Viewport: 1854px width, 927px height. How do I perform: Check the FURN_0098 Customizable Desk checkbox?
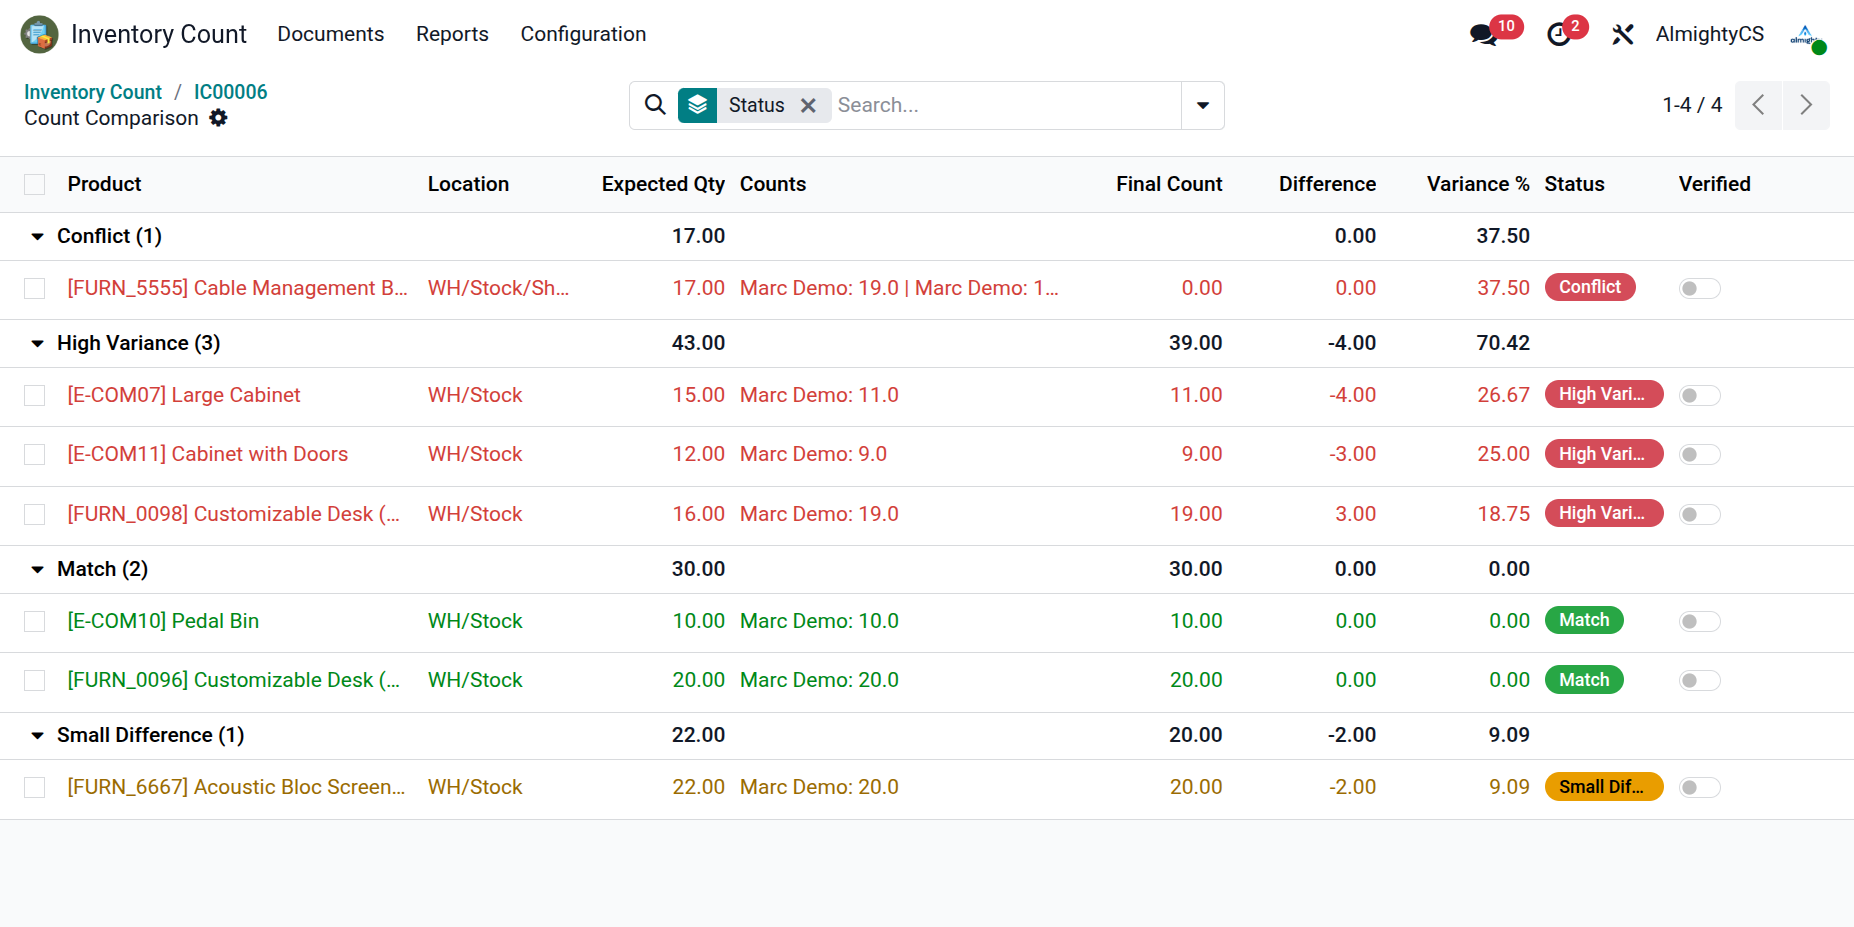click(x=35, y=514)
